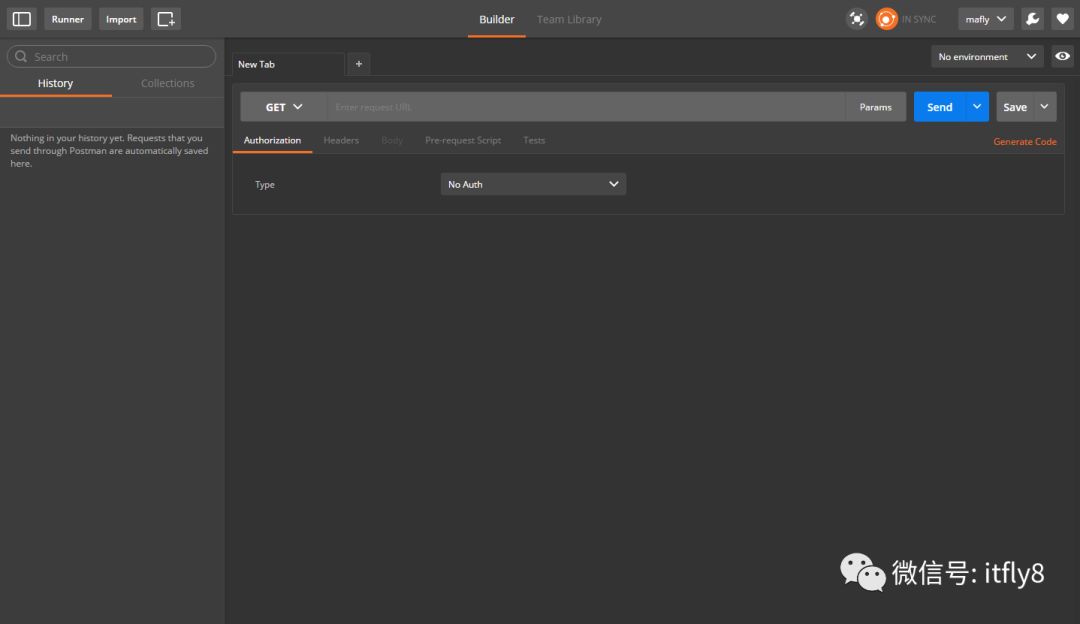The height and width of the screenshot is (624, 1080).
Task: Open the mafly account dropdown
Action: point(986,19)
